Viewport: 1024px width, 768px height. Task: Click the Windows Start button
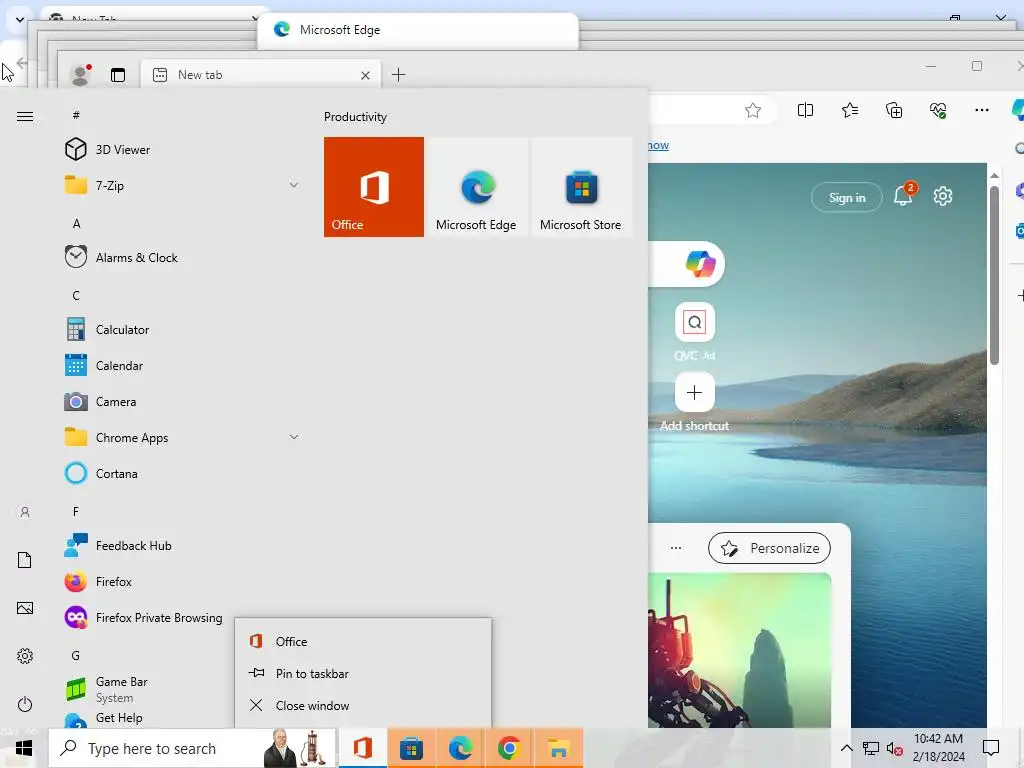point(24,748)
